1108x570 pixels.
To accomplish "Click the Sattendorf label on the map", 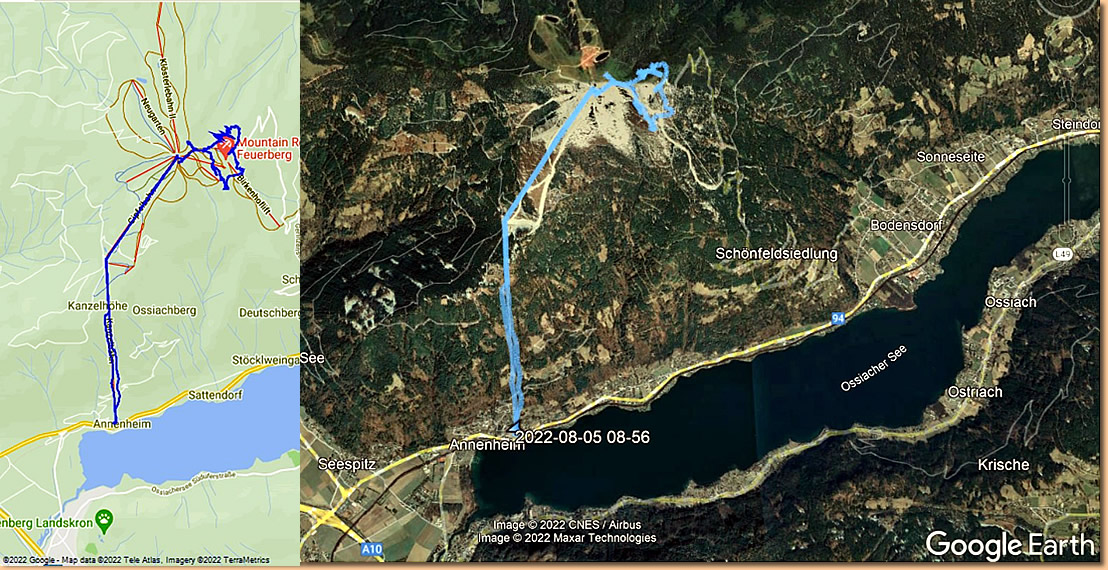I will pyautogui.click(x=211, y=397).
